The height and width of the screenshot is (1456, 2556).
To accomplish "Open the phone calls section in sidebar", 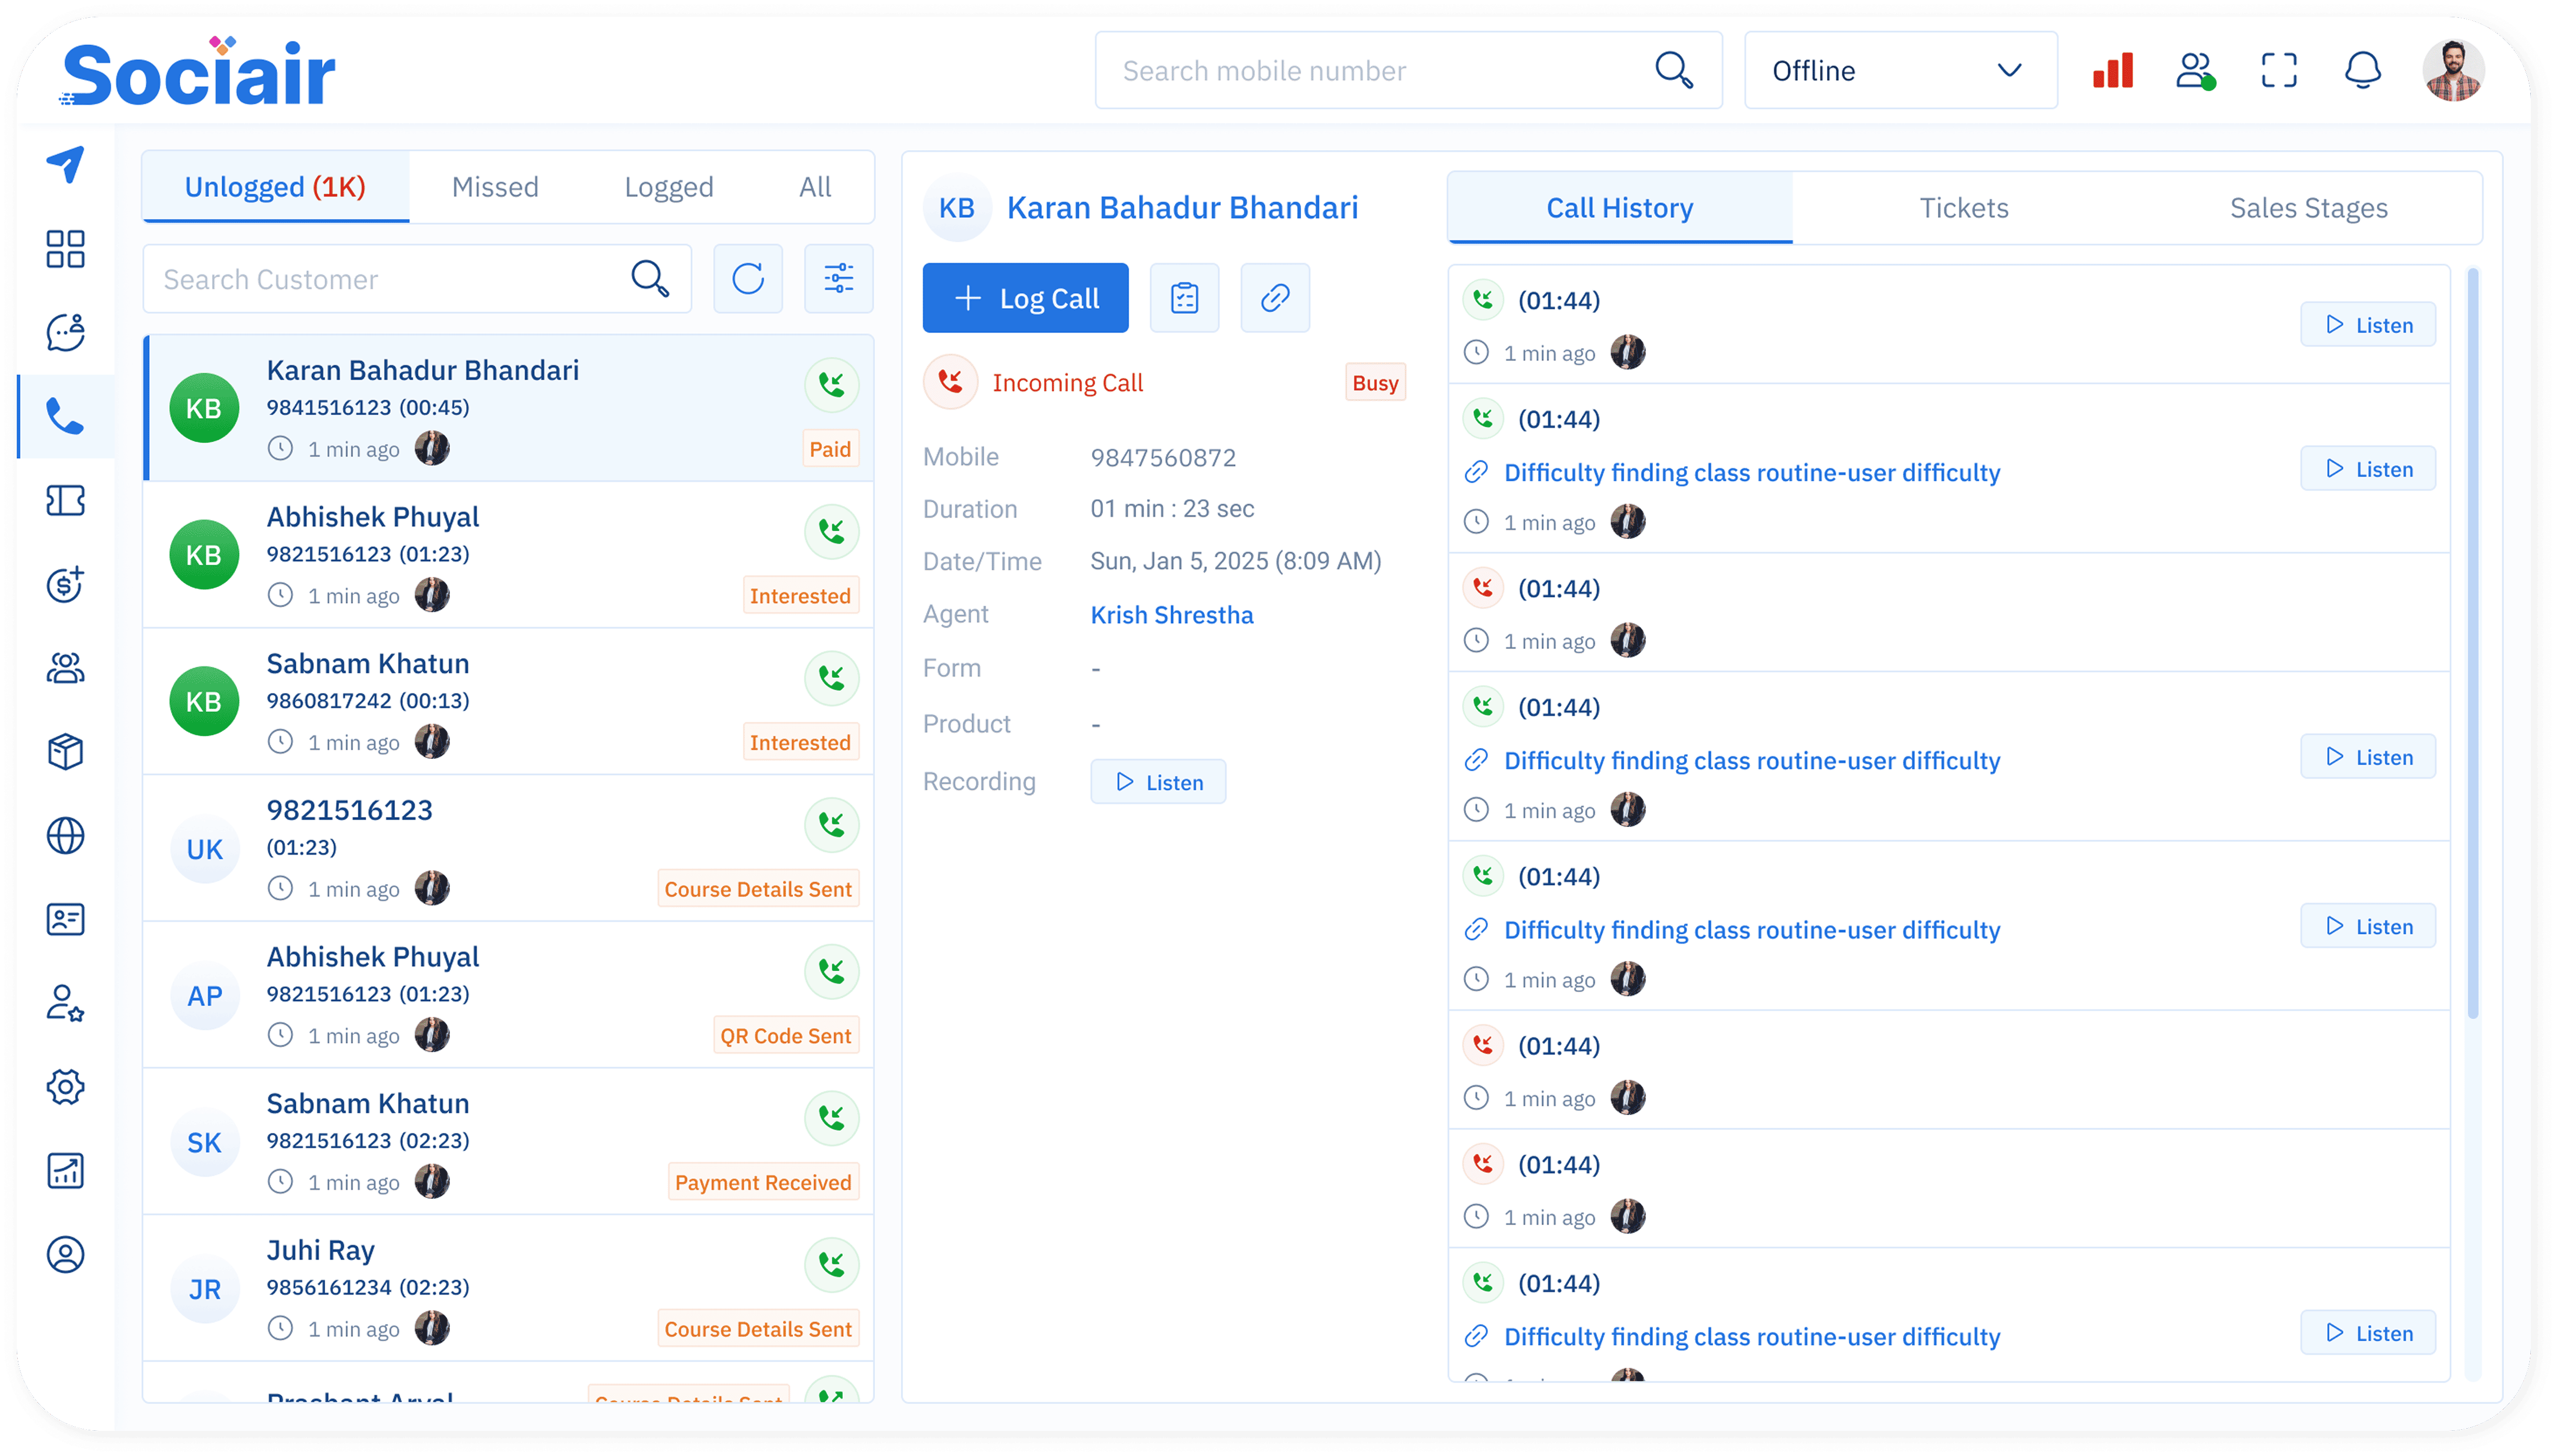I will tap(66, 416).
